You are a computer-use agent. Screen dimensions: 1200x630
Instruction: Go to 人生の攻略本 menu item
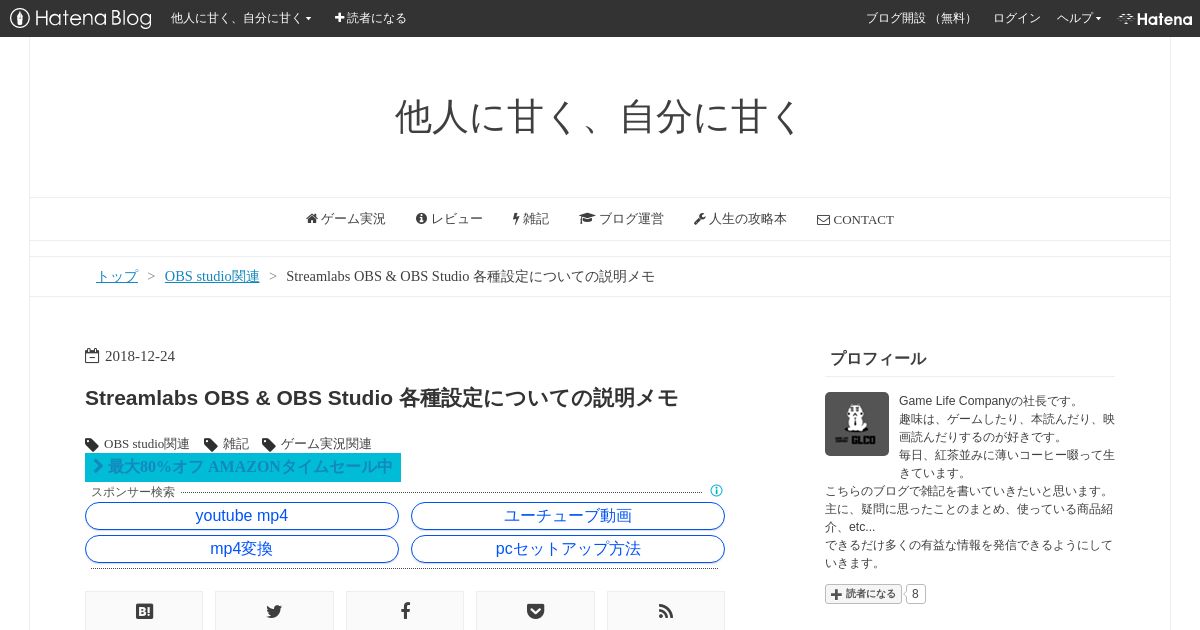[740, 219]
